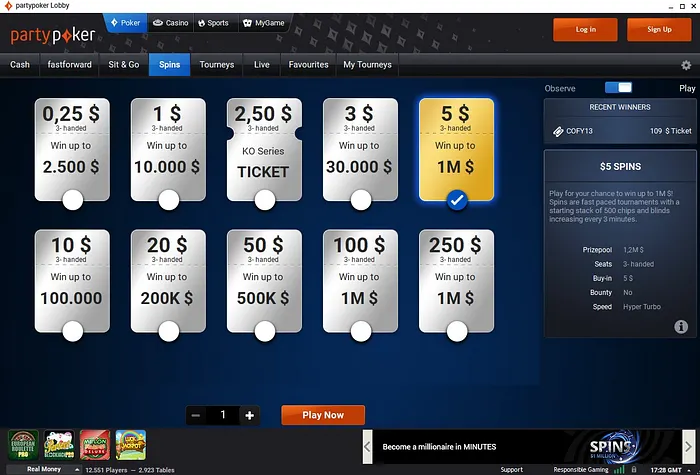Select the 3 $ spin ticket
Image resolution: width=700 pixels, height=475 pixels.
point(360,150)
